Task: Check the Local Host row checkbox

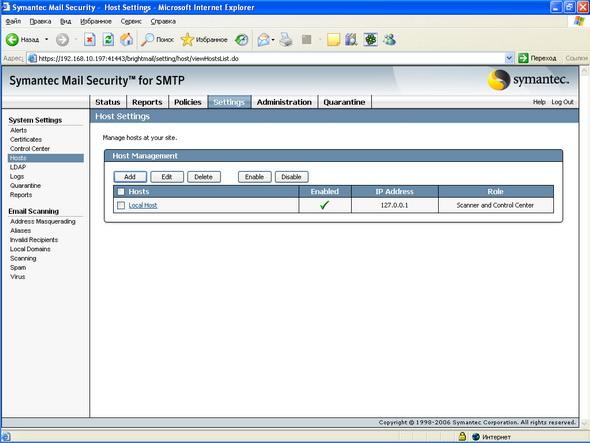Action: 121,205
